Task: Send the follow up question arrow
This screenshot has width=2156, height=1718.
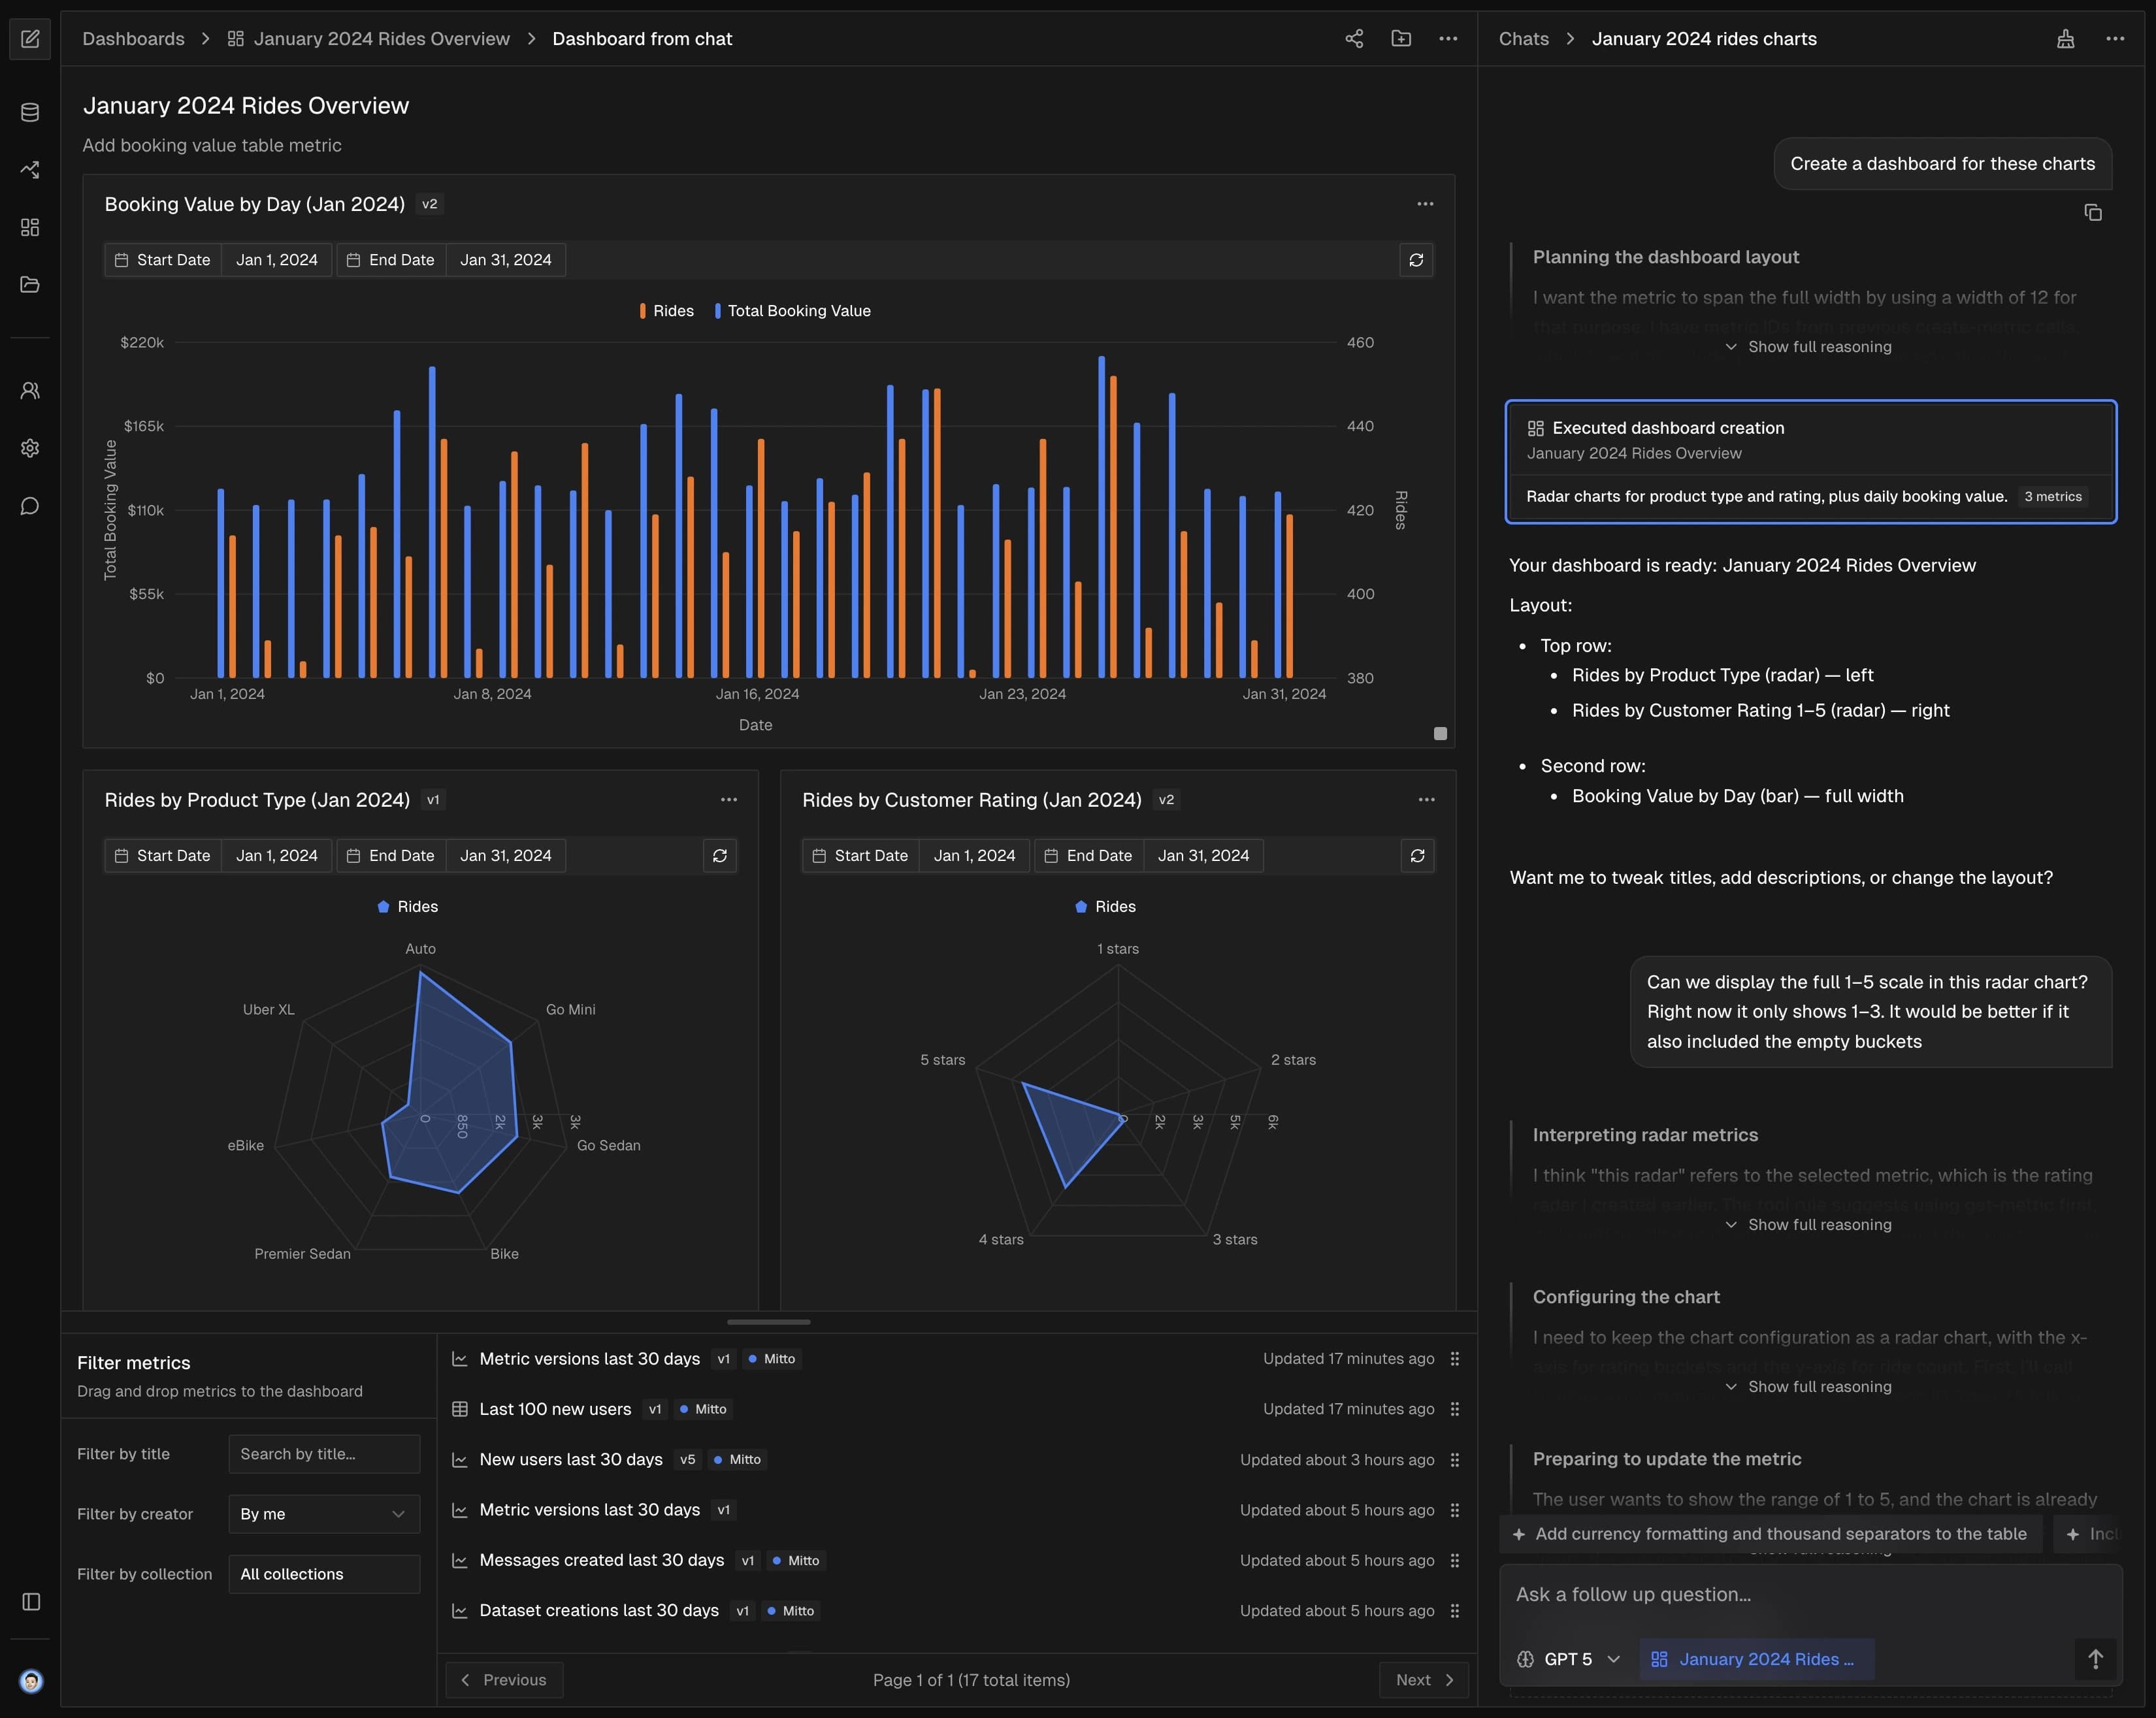Action: (x=2095, y=1659)
